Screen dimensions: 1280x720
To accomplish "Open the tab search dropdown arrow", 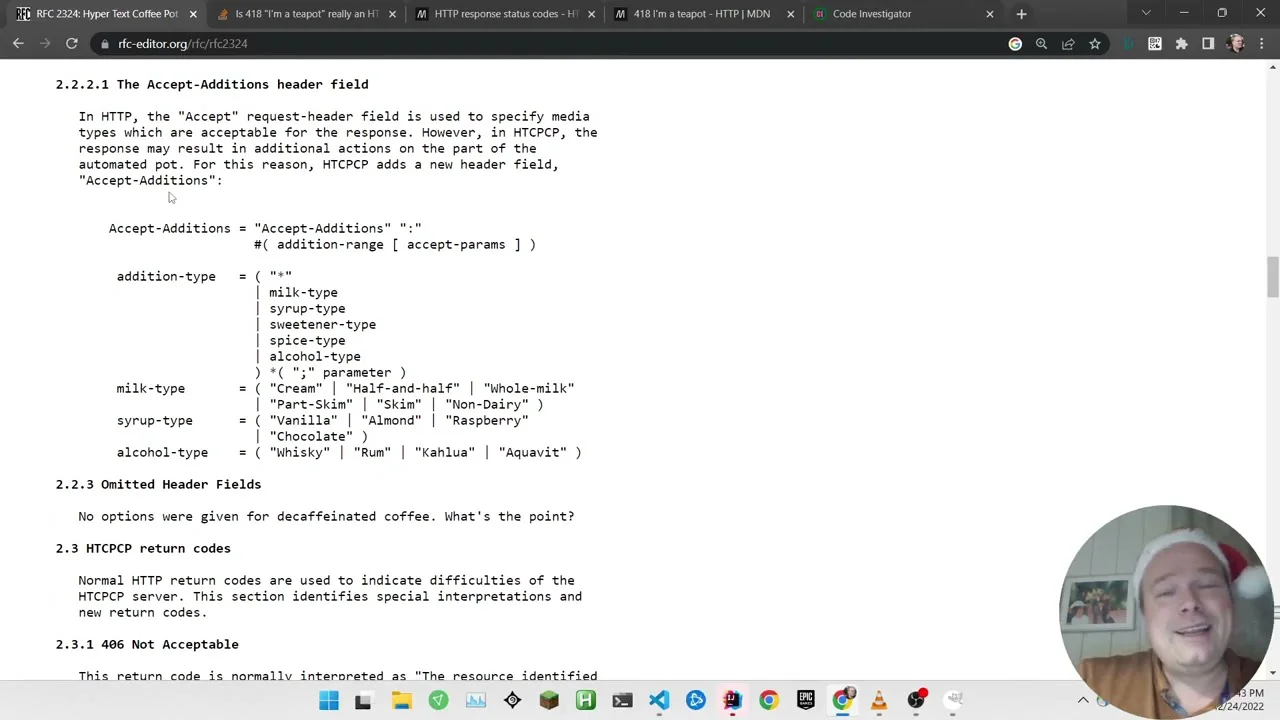I will point(1146,14).
